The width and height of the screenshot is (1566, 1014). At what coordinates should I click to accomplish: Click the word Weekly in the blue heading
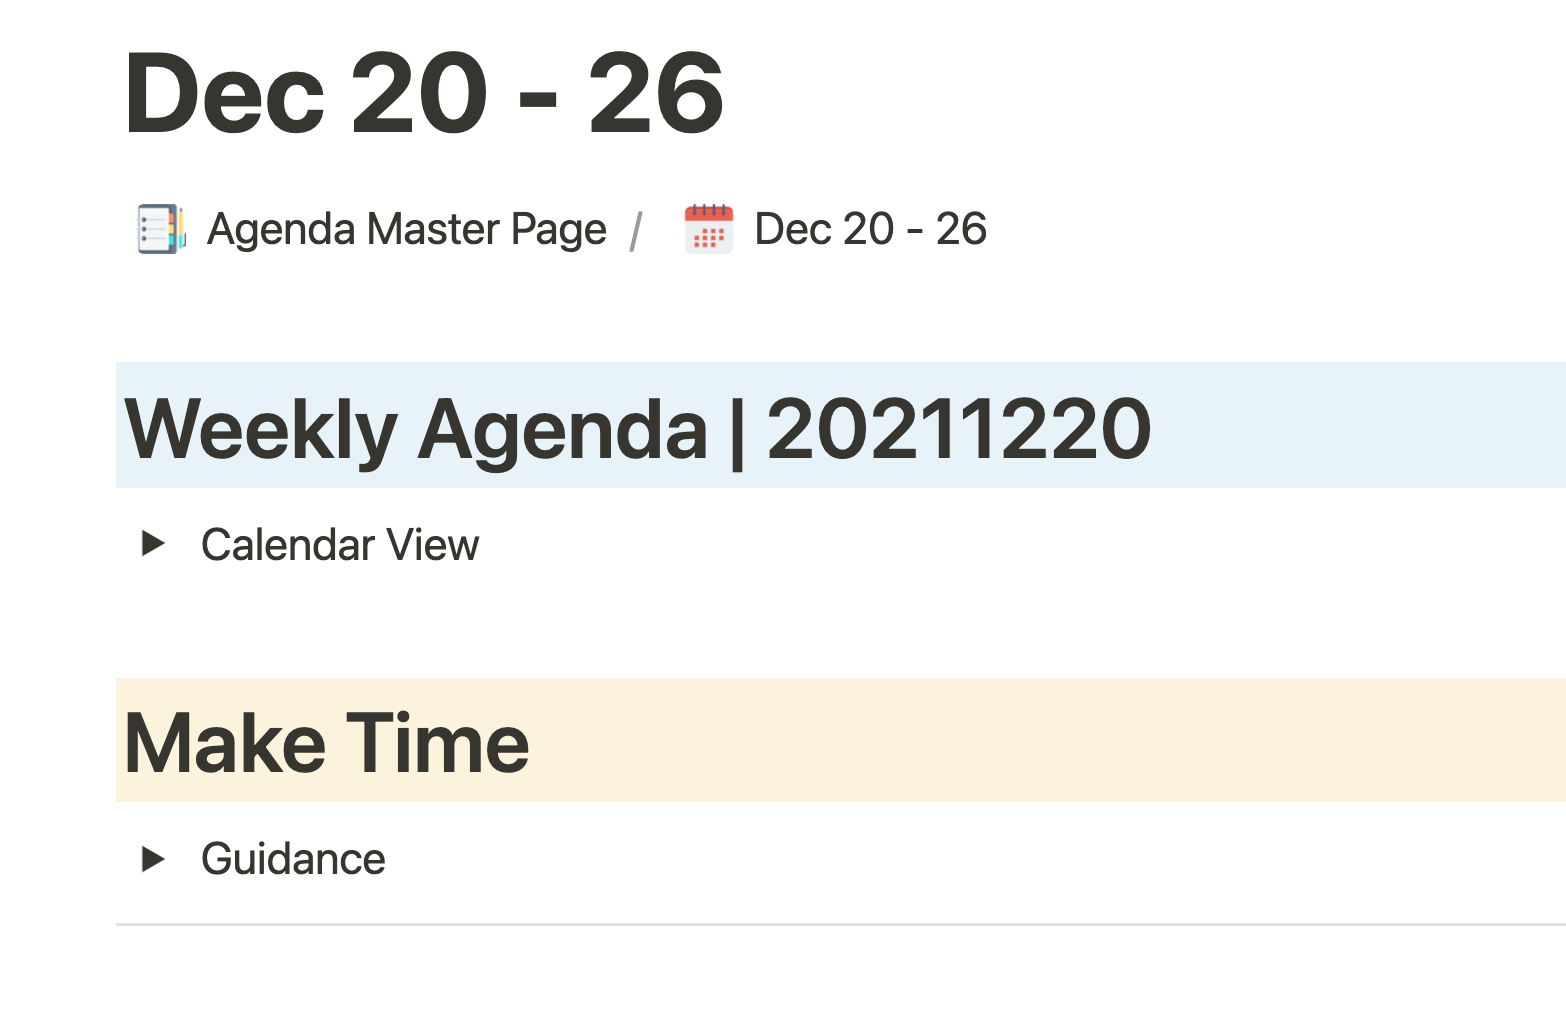(261, 430)
